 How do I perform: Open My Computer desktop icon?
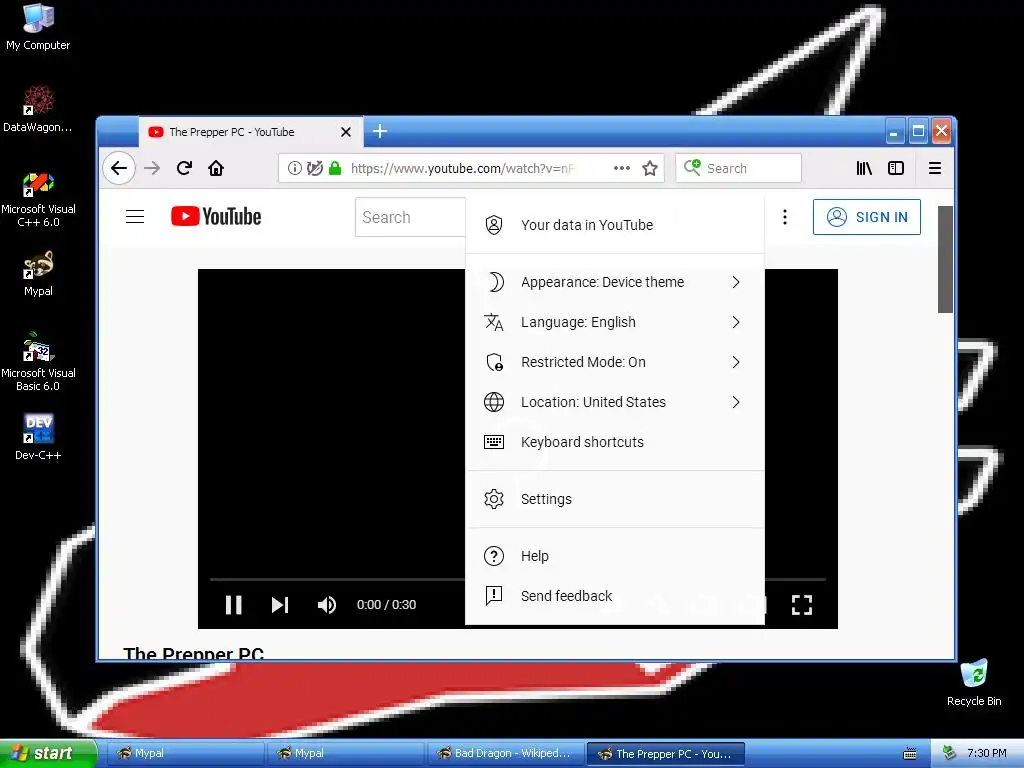(x=38, y=26)
